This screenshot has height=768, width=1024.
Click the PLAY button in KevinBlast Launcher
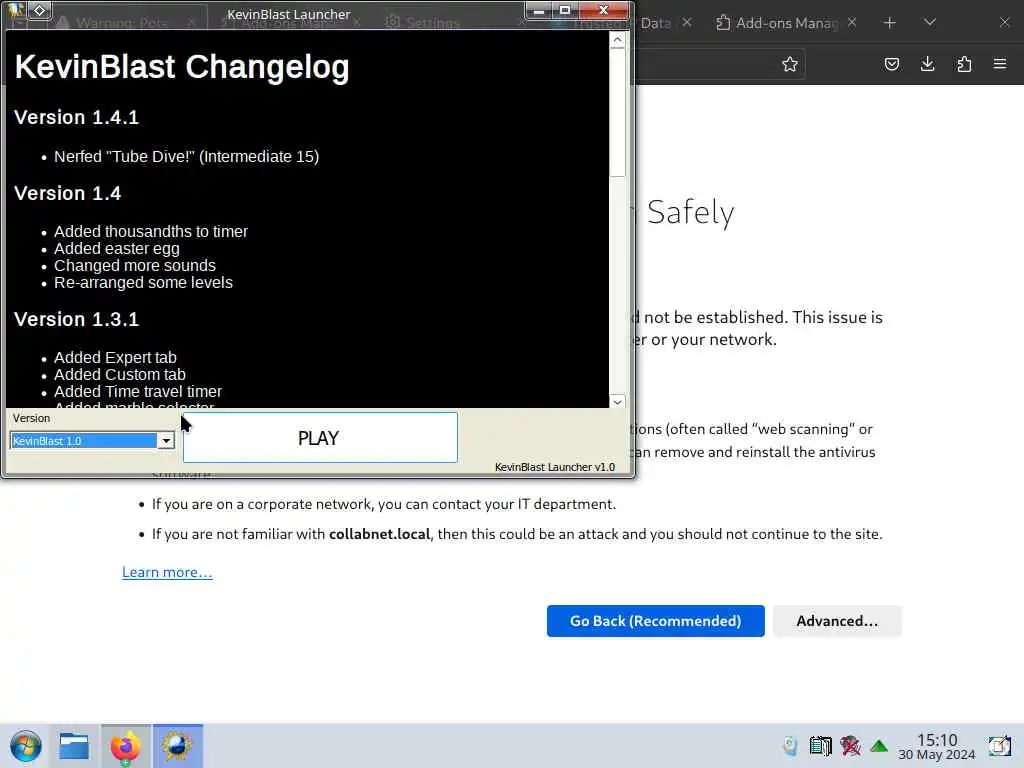tap(320, 438)
